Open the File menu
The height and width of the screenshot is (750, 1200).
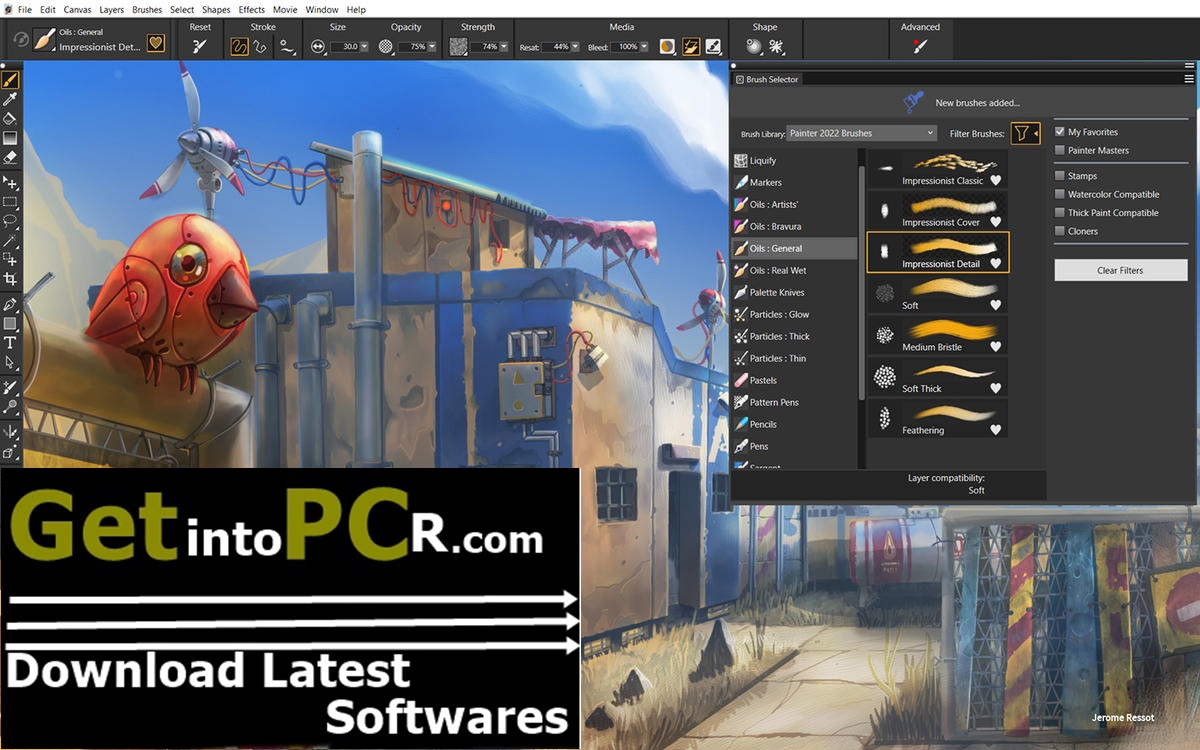(x=24, y=9)
